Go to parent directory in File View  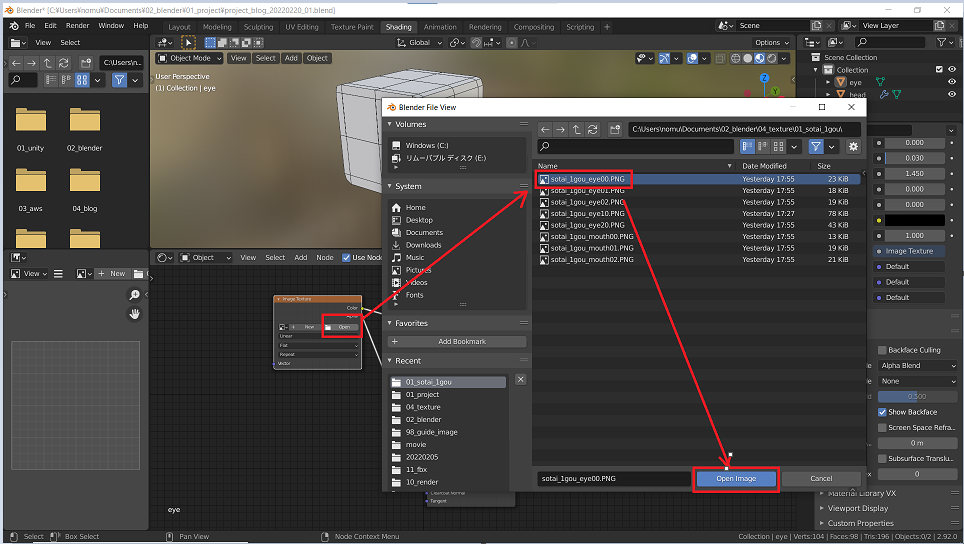click(x=576, y=129)
